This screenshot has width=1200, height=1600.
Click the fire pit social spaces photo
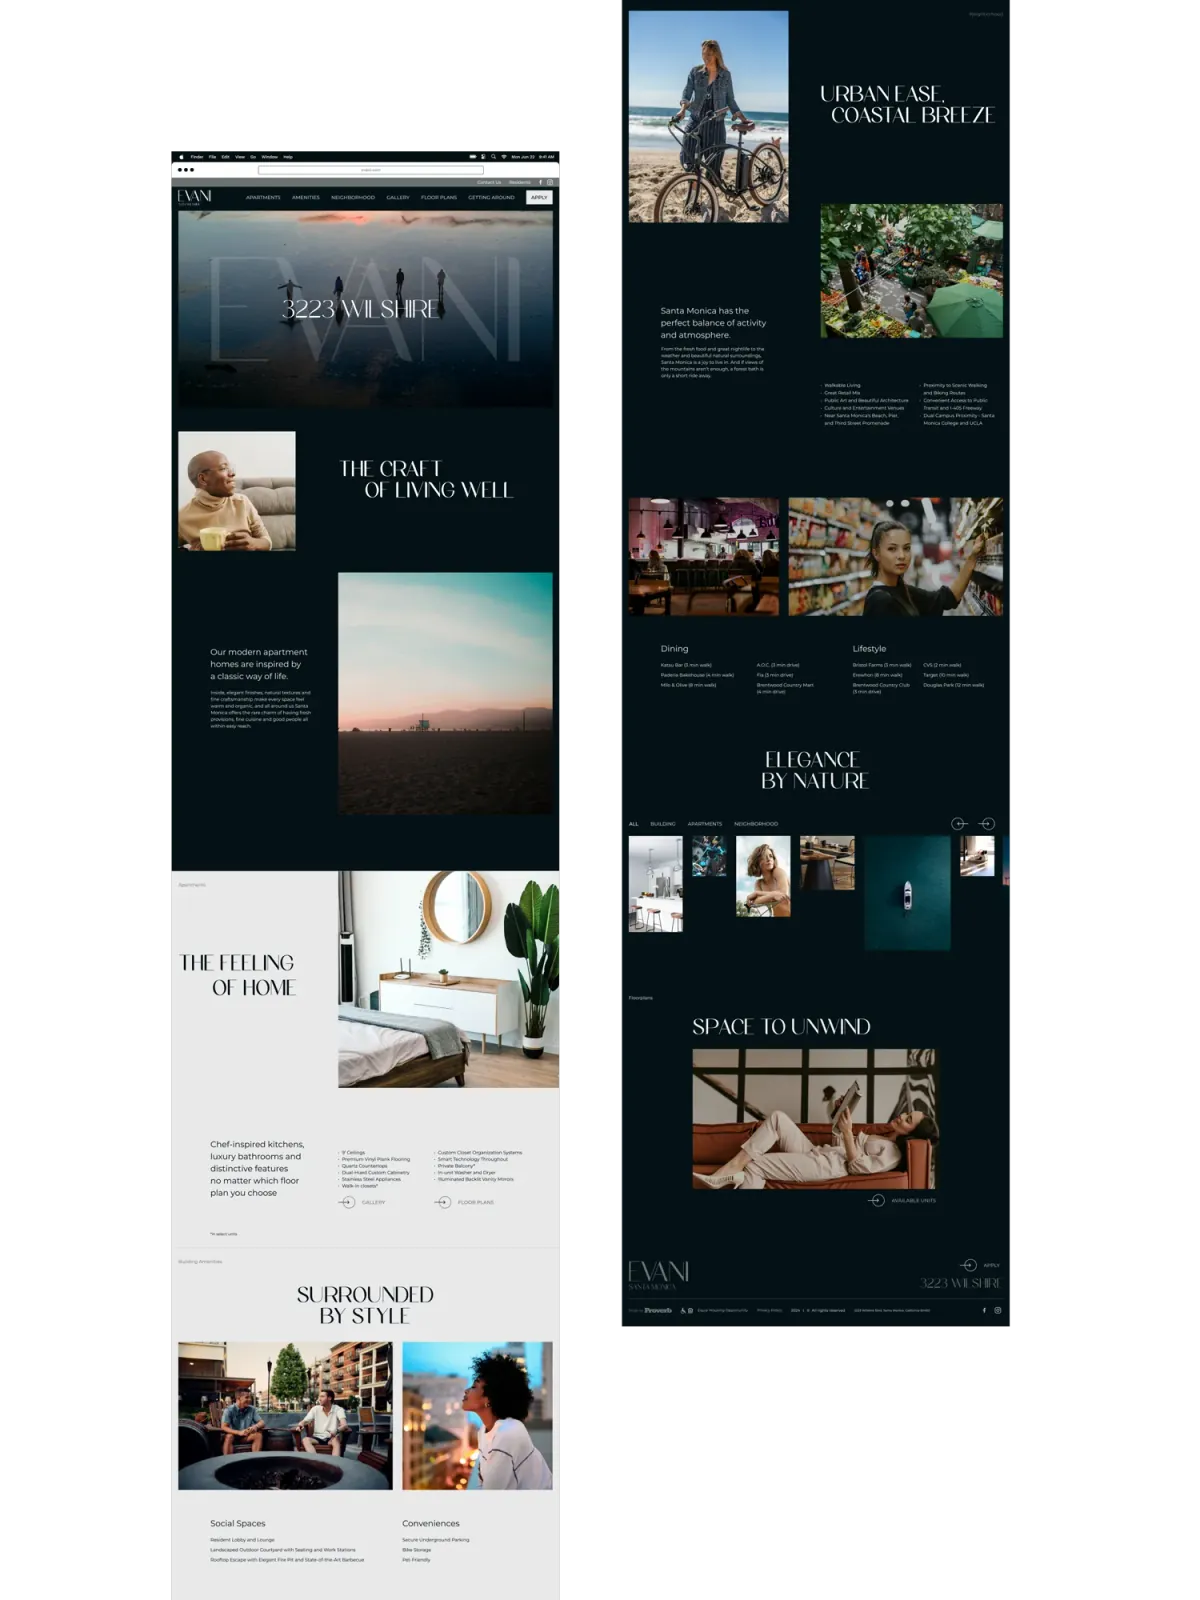[285, 1416]
